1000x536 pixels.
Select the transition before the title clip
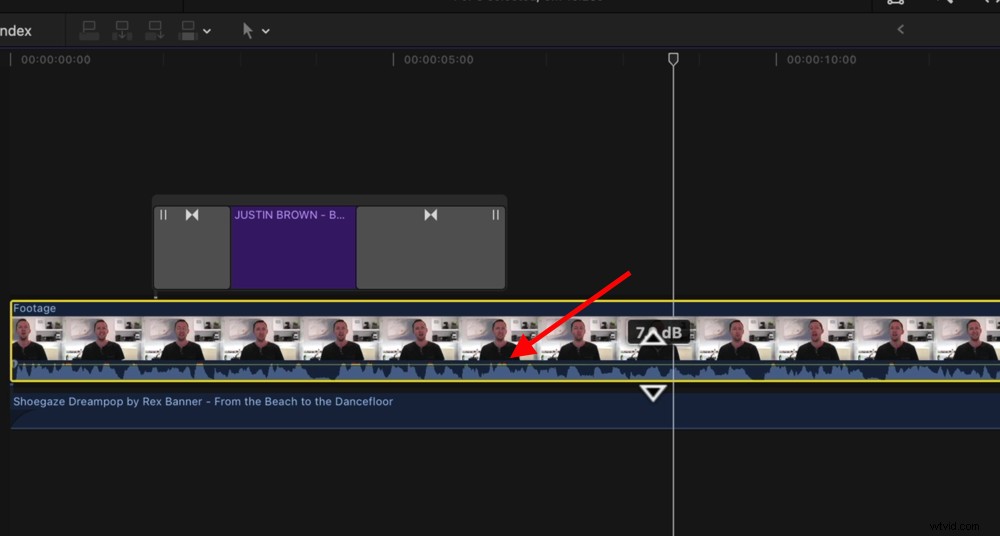(x=192, y=248)
